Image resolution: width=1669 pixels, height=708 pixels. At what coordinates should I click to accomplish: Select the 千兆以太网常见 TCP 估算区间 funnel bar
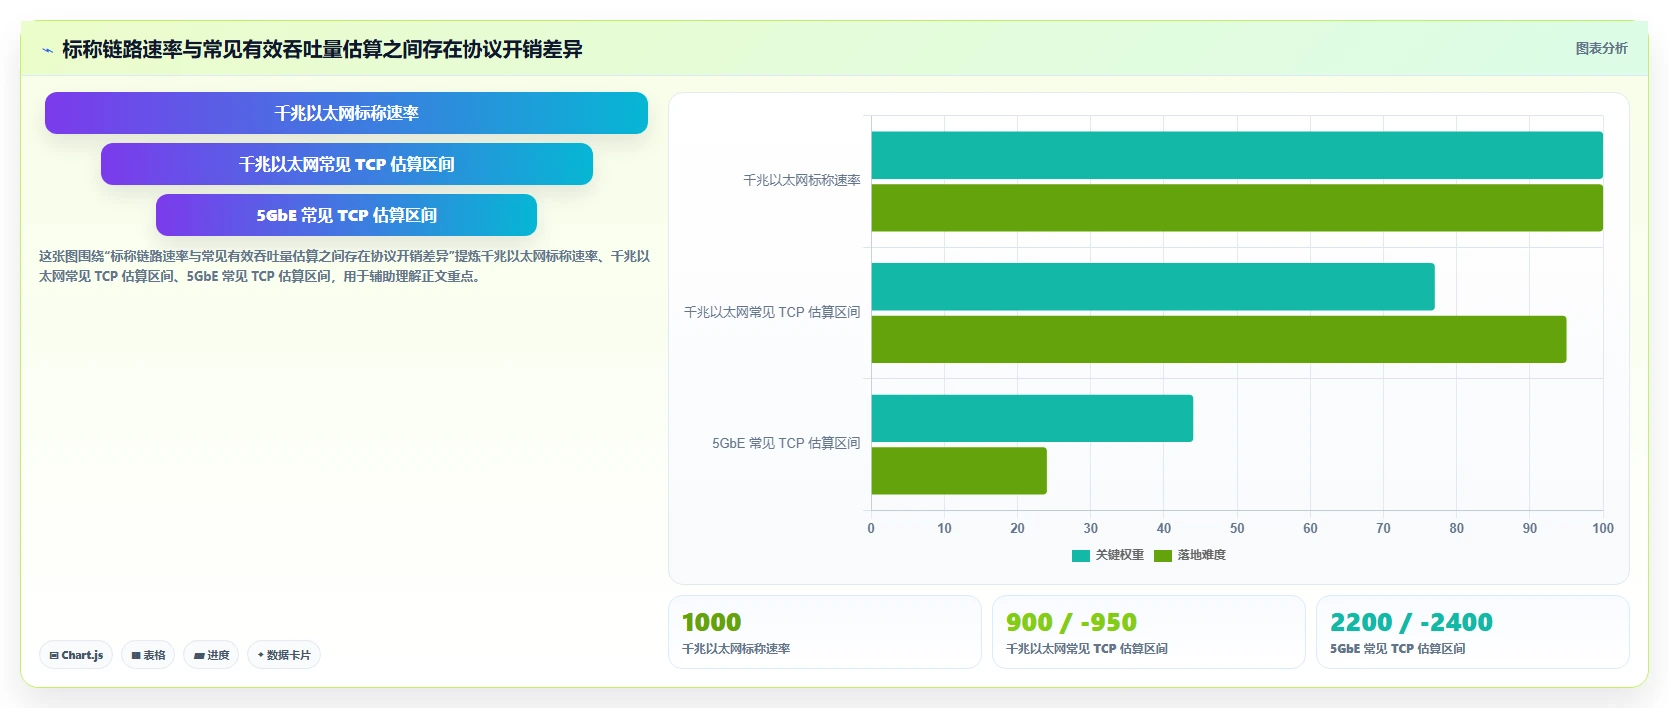[x=346, y=164]
